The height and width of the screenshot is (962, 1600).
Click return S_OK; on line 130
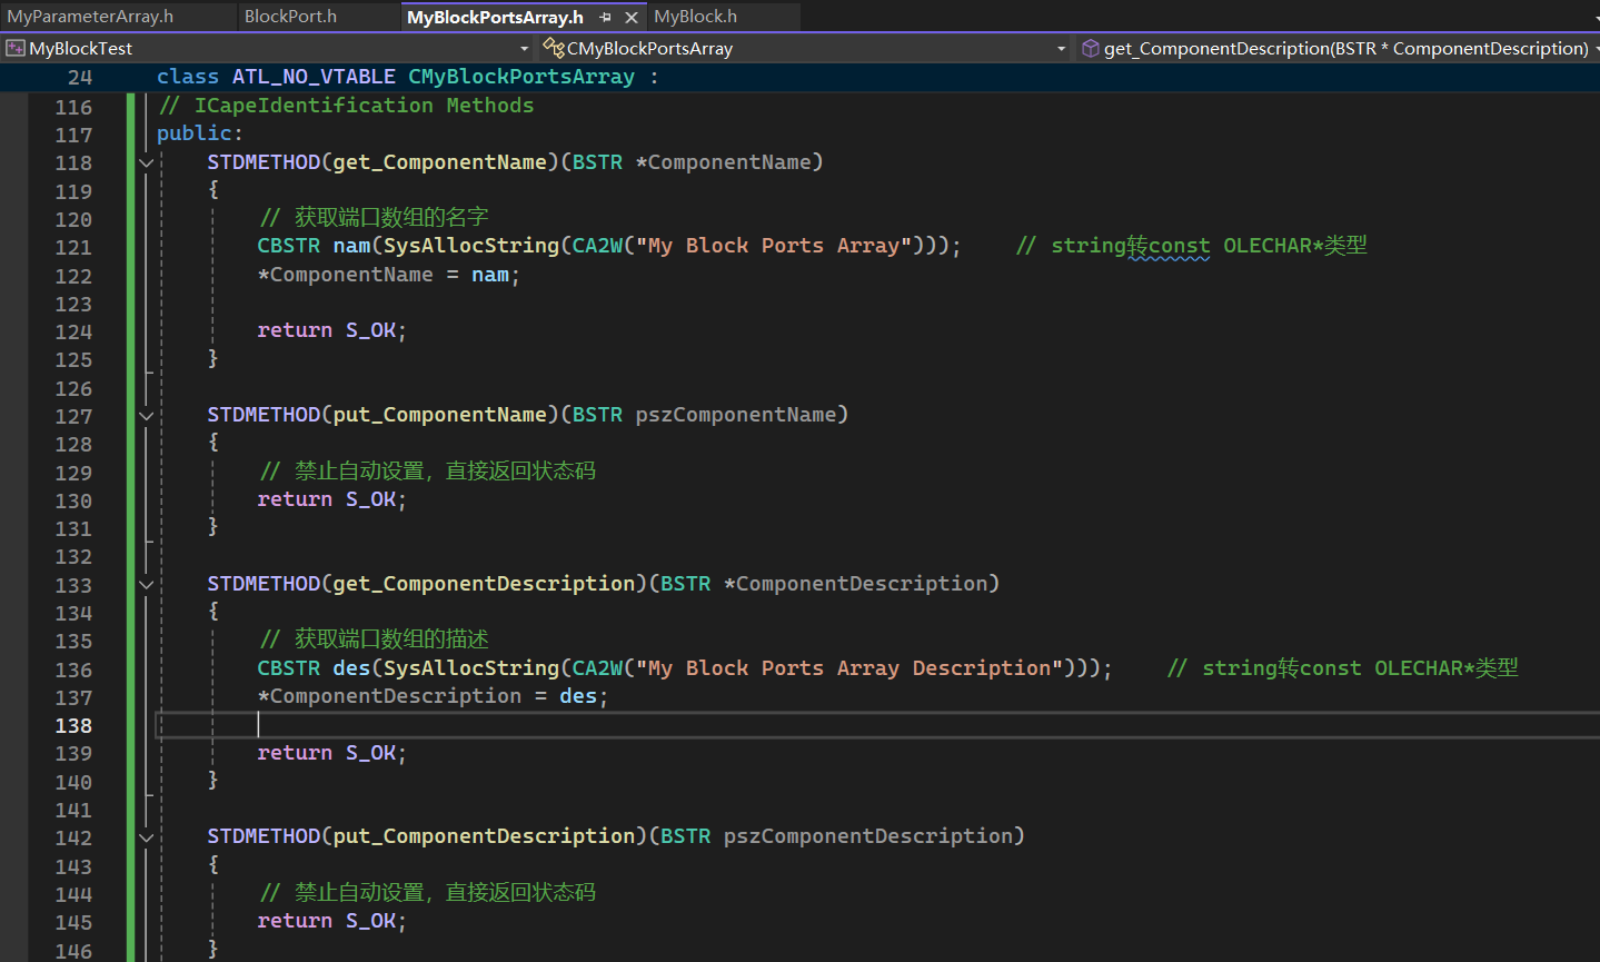[x=332, y=499]
